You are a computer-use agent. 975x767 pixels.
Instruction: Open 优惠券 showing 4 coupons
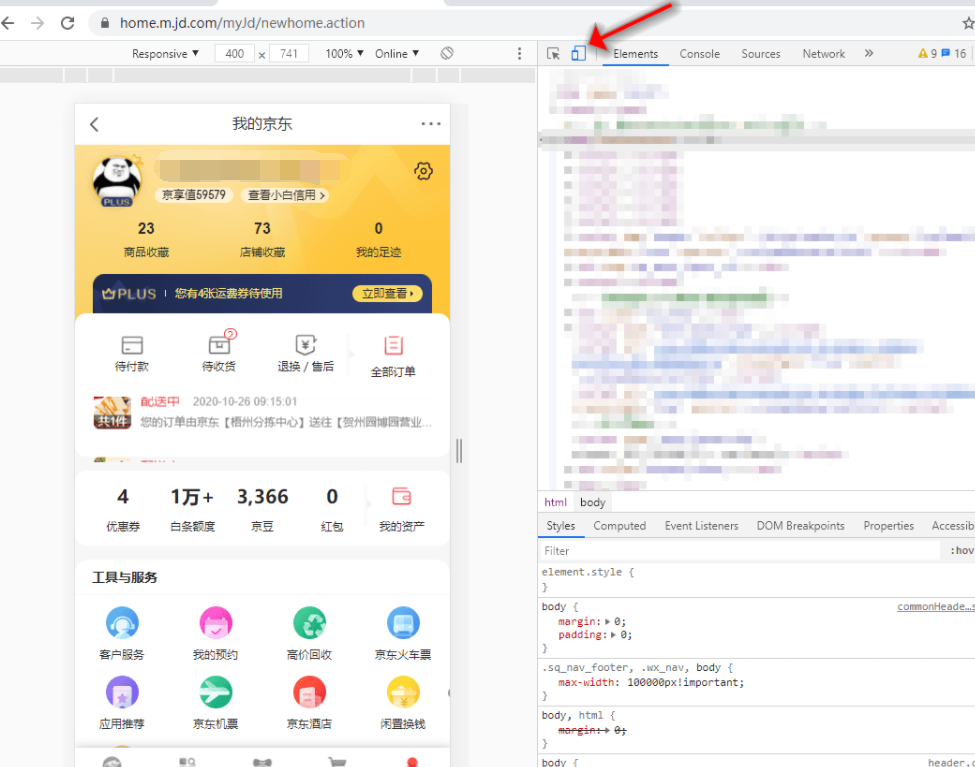(122, 509)
